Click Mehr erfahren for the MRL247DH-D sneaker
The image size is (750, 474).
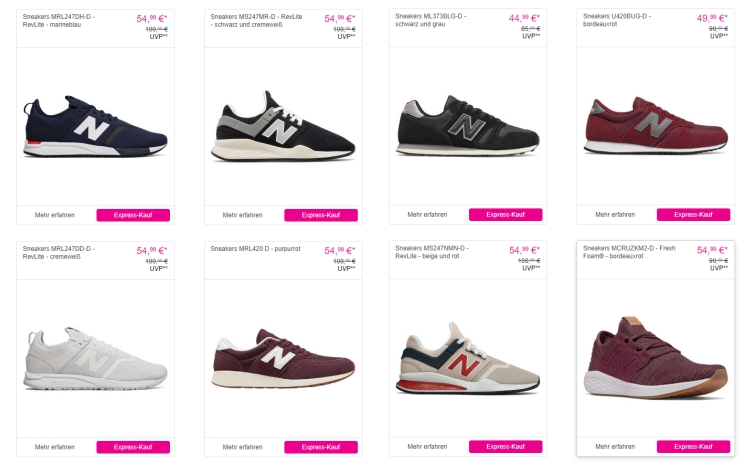[55, 215]
